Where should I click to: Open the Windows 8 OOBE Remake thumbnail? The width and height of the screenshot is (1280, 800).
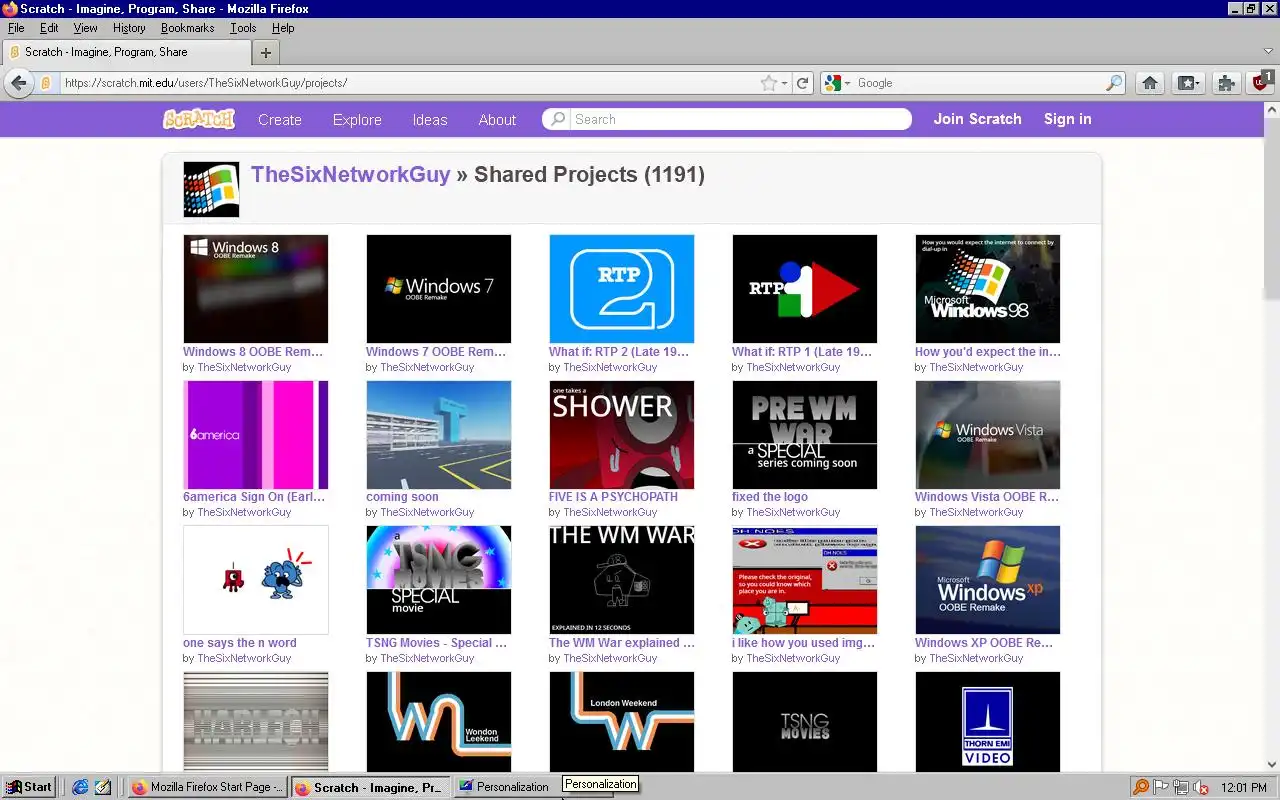coord(256,289)
